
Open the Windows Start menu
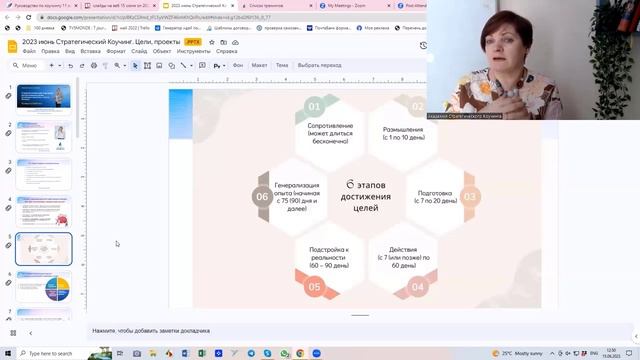tap(8, 353)
